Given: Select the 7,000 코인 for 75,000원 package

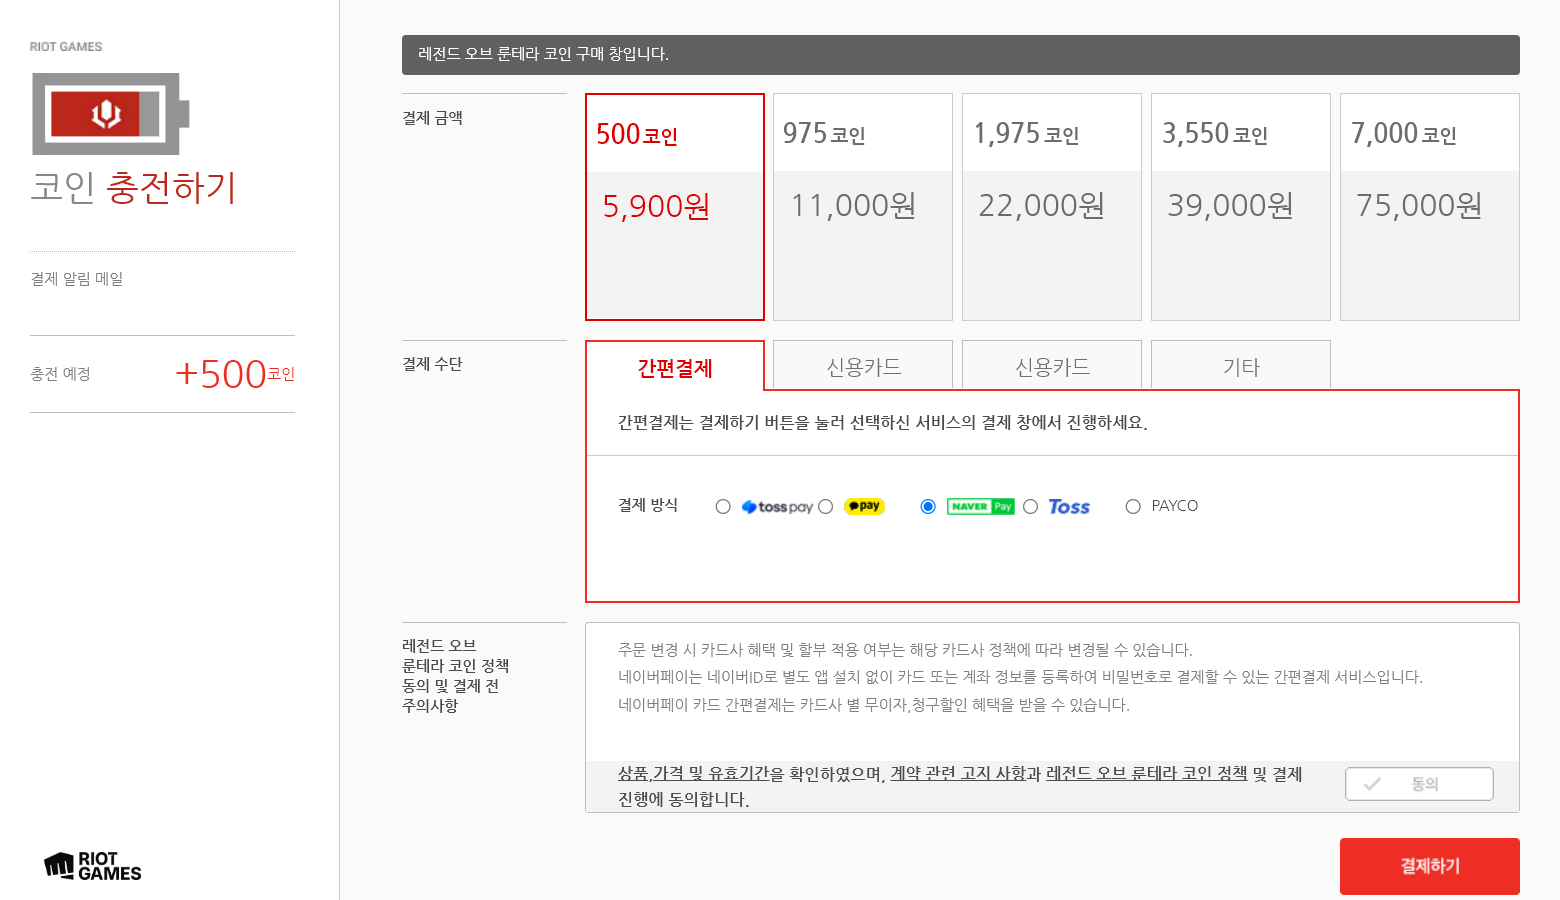Looking at the screenshot, I should (x=1430, y=207).
